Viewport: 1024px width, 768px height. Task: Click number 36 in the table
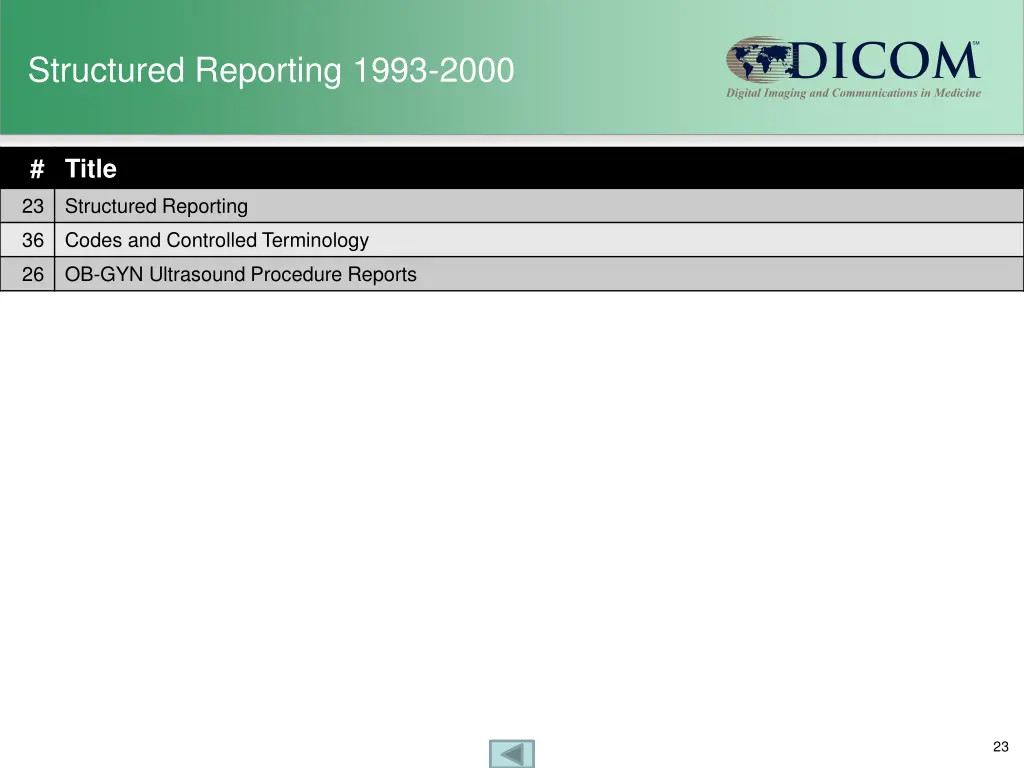(x=33, y=241)
